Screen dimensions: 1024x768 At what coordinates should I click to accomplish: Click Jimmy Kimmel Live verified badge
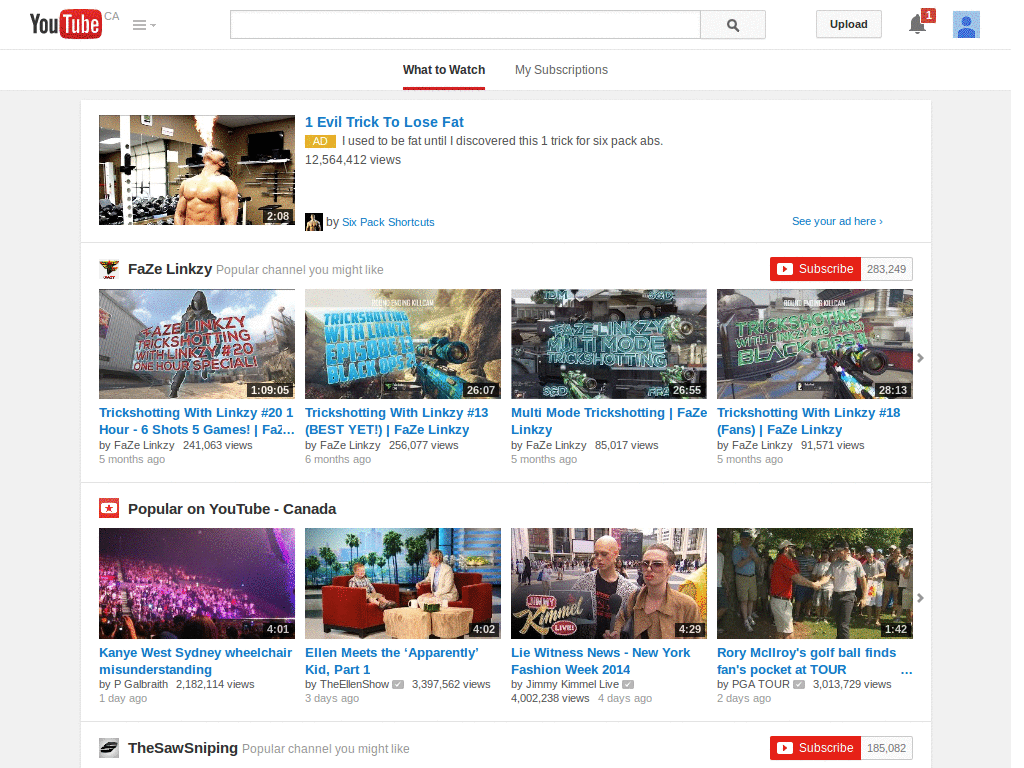tap(628, 684)
